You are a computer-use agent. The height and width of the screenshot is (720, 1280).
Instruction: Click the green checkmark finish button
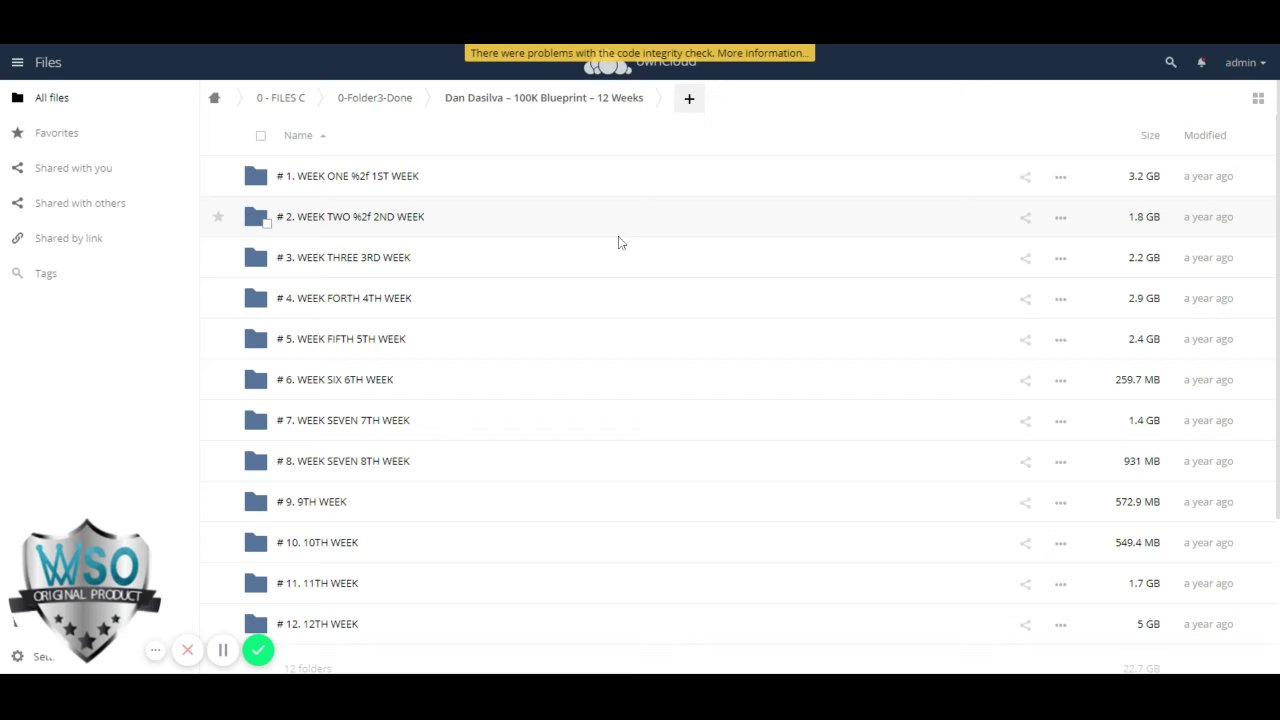[258, 651]
